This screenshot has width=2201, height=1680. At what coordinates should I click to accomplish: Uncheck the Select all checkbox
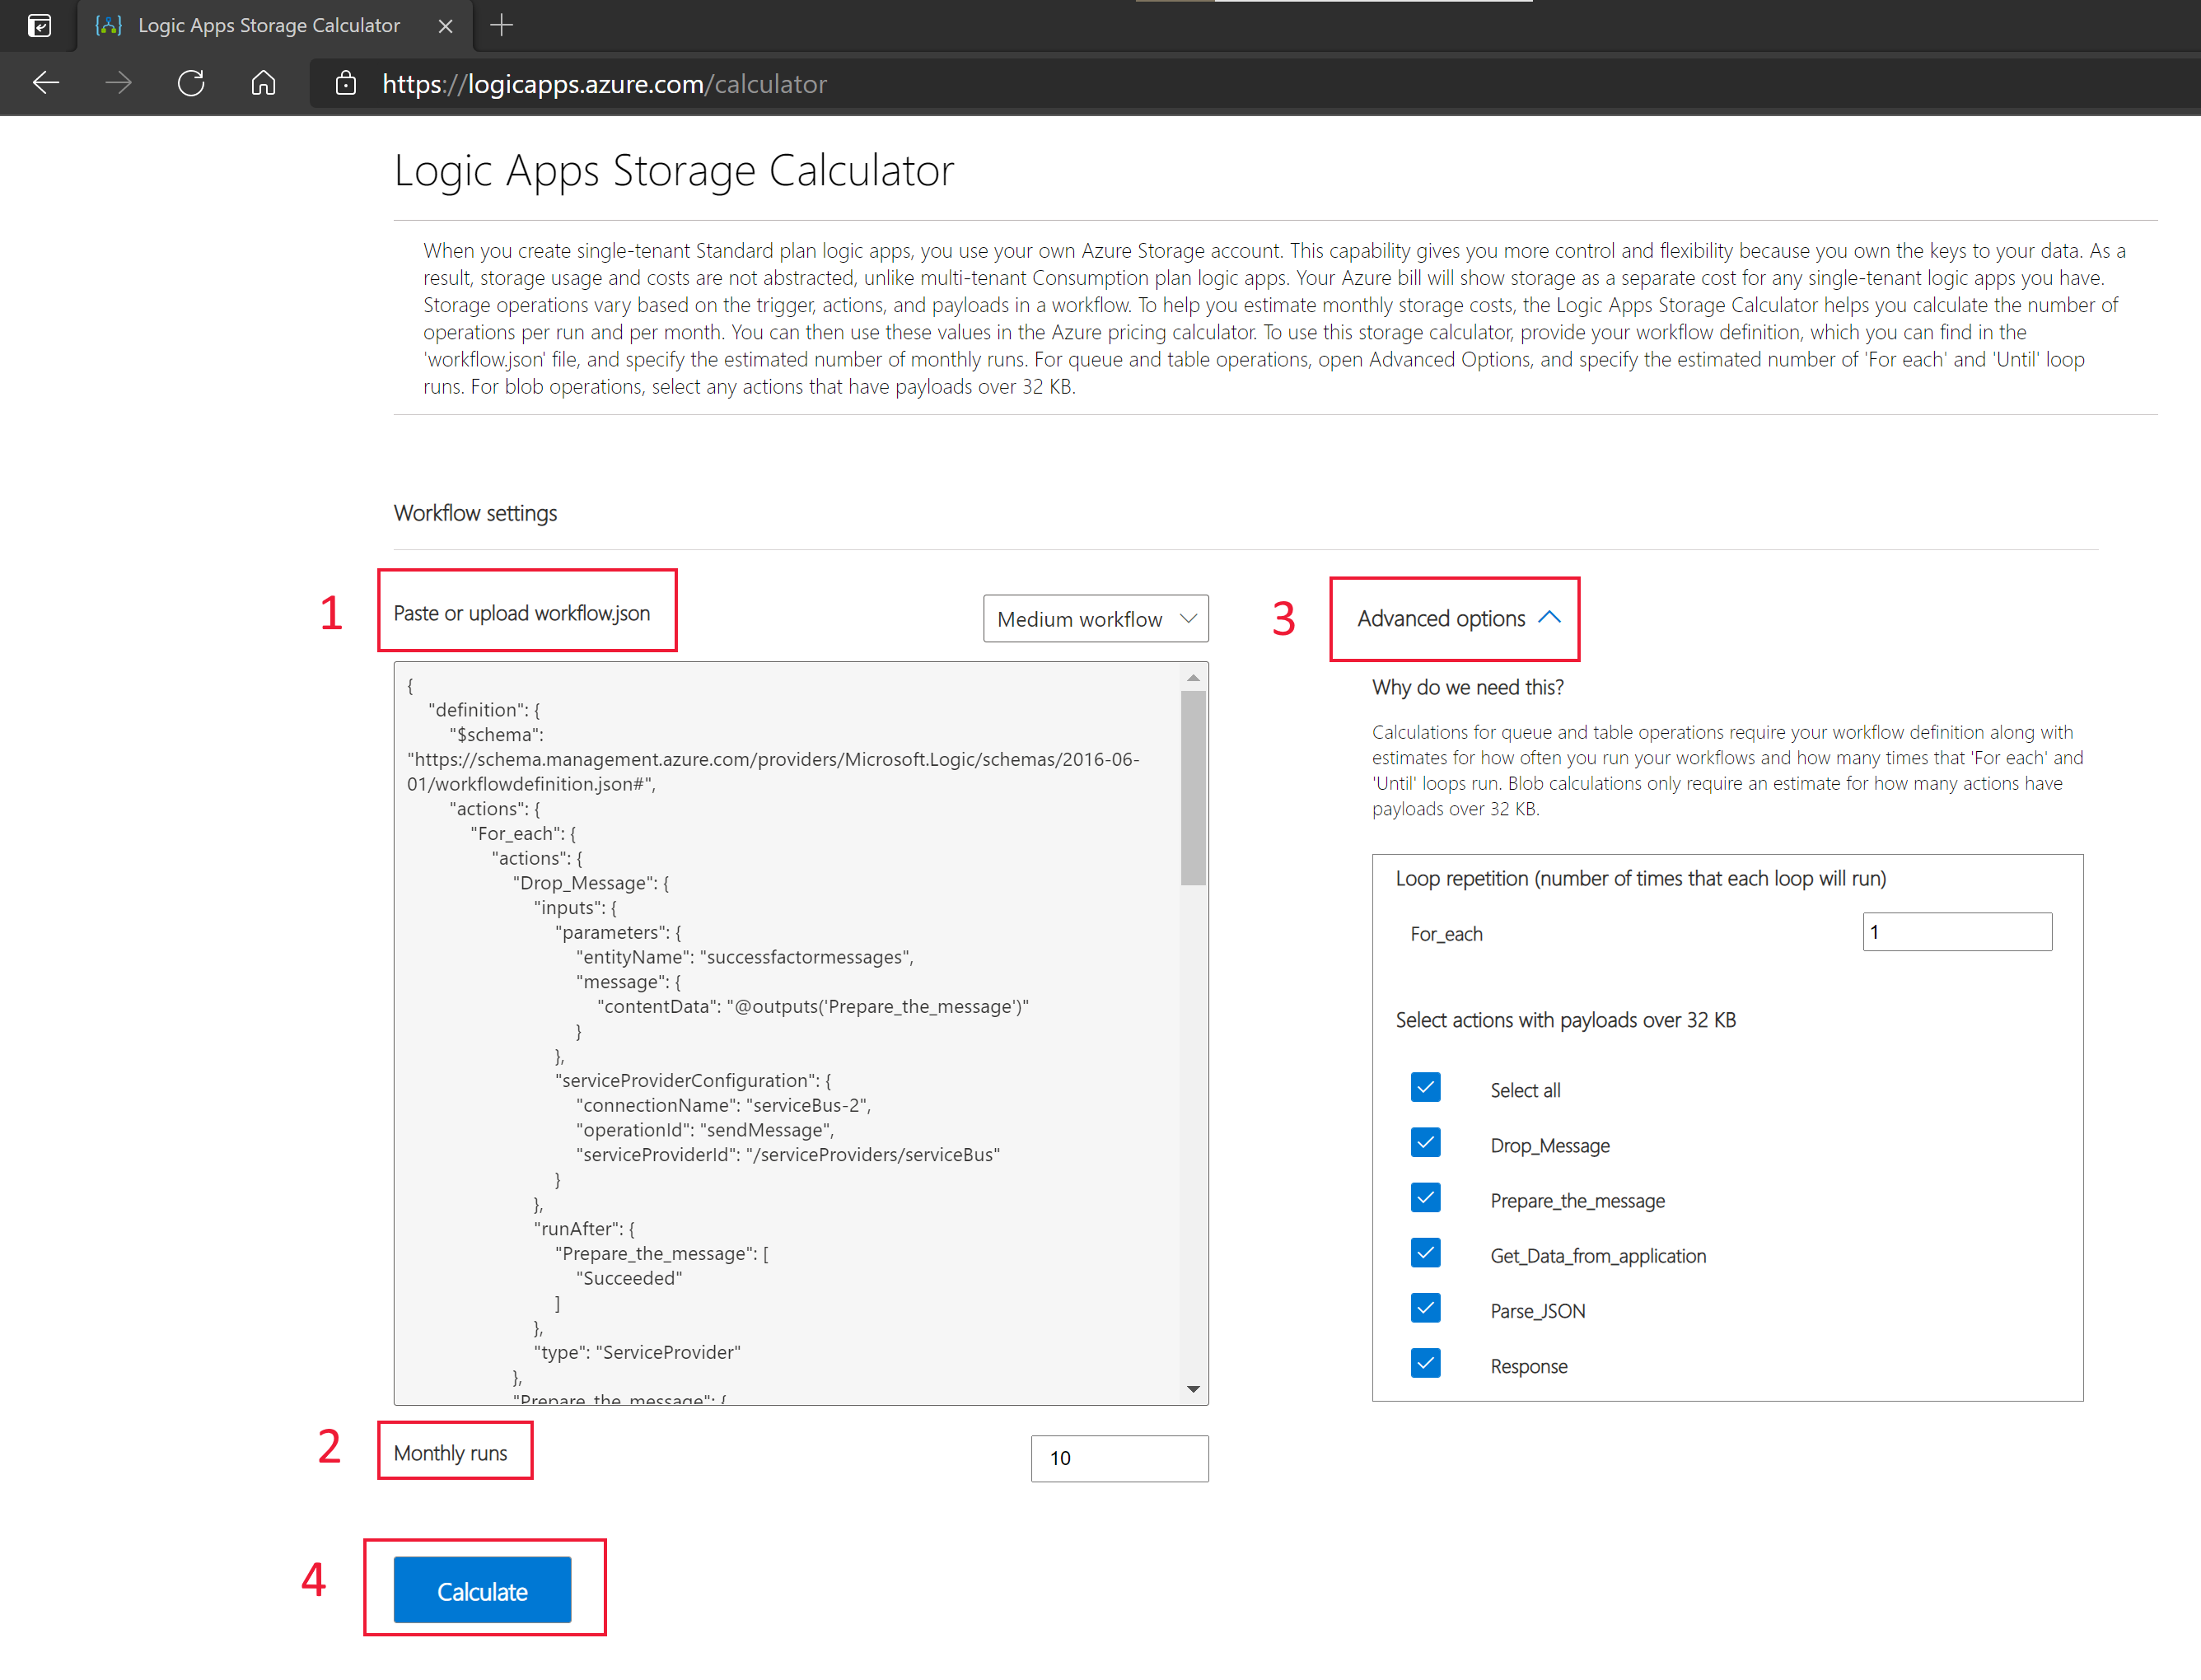tap(1425, 1087)
